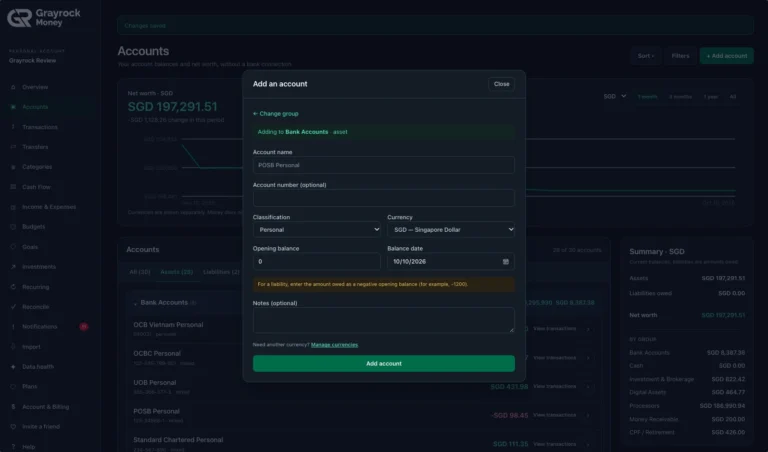Switch to the Liabilities (2) tab
The image size is (768, 452).
(x=221, y=272)
